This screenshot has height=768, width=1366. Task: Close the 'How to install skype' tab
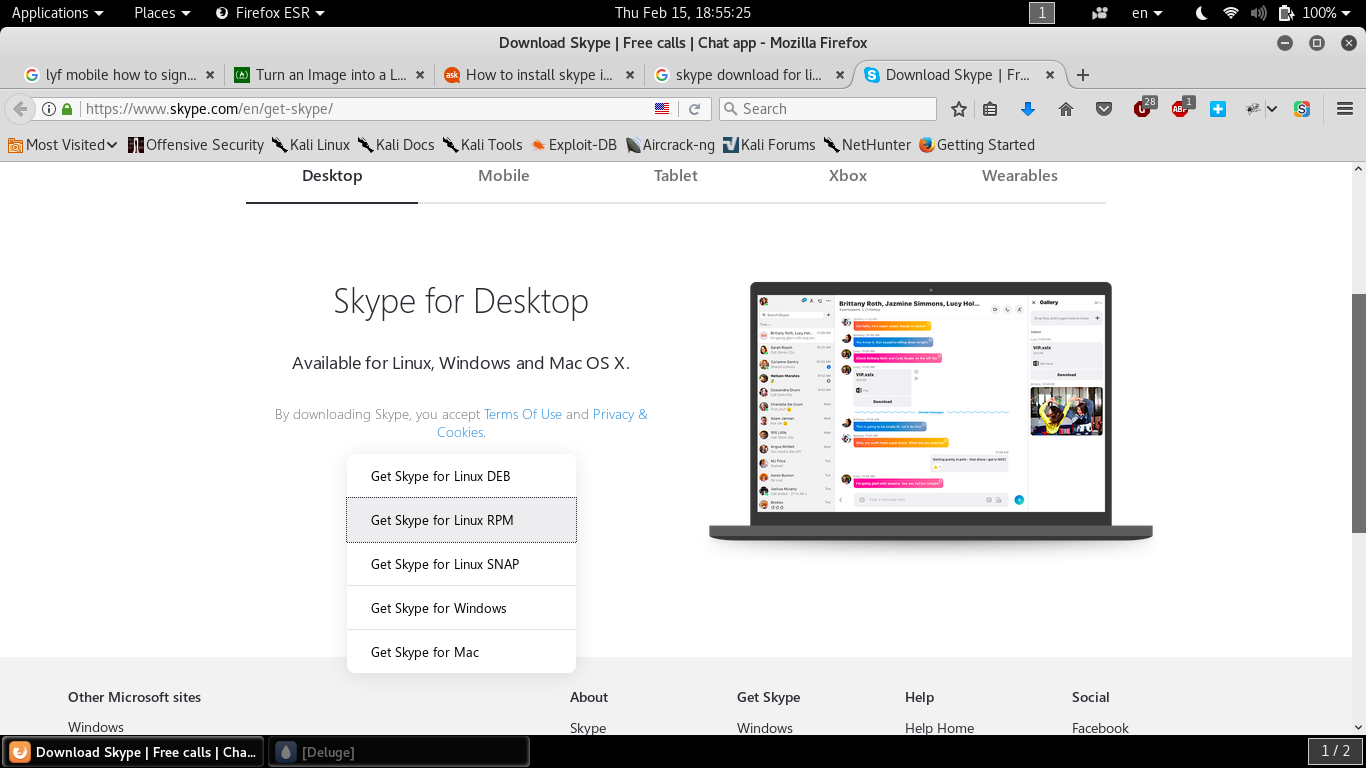[x=630, y=75]
